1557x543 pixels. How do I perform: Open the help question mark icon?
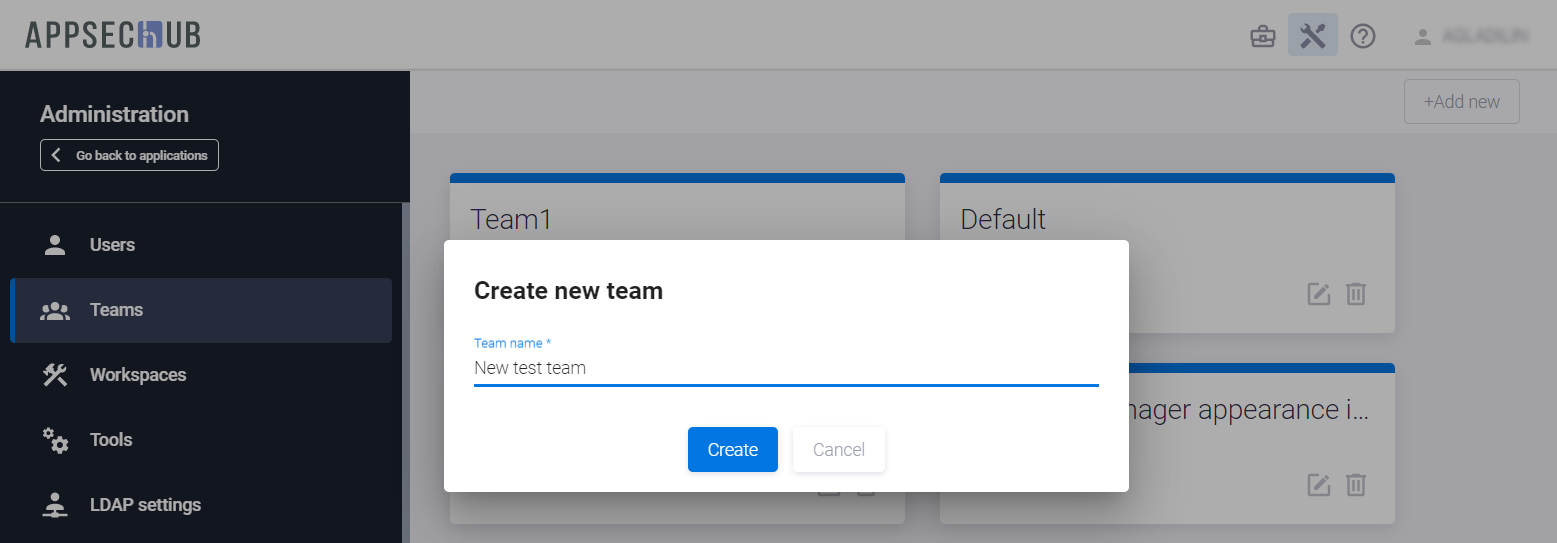pyautogui.click(x=1363, y=36)
